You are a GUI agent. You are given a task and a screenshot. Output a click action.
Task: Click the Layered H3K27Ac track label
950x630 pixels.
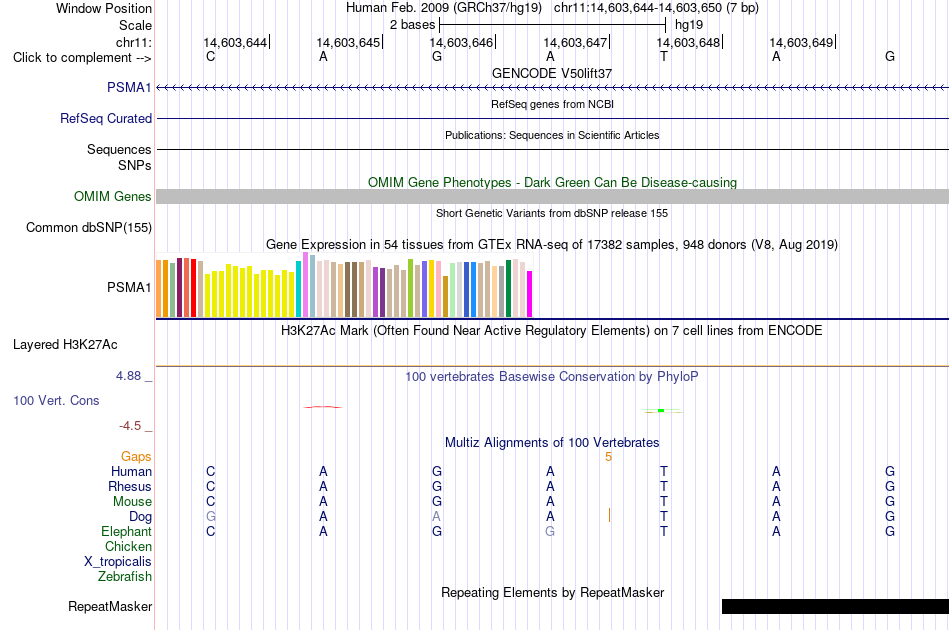tap(65, 345)
